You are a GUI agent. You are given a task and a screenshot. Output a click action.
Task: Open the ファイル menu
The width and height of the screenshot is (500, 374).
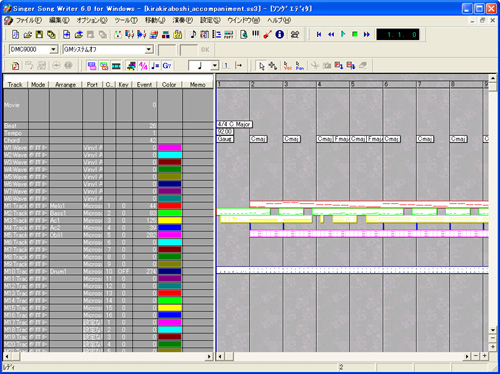(x=29, y=20)
